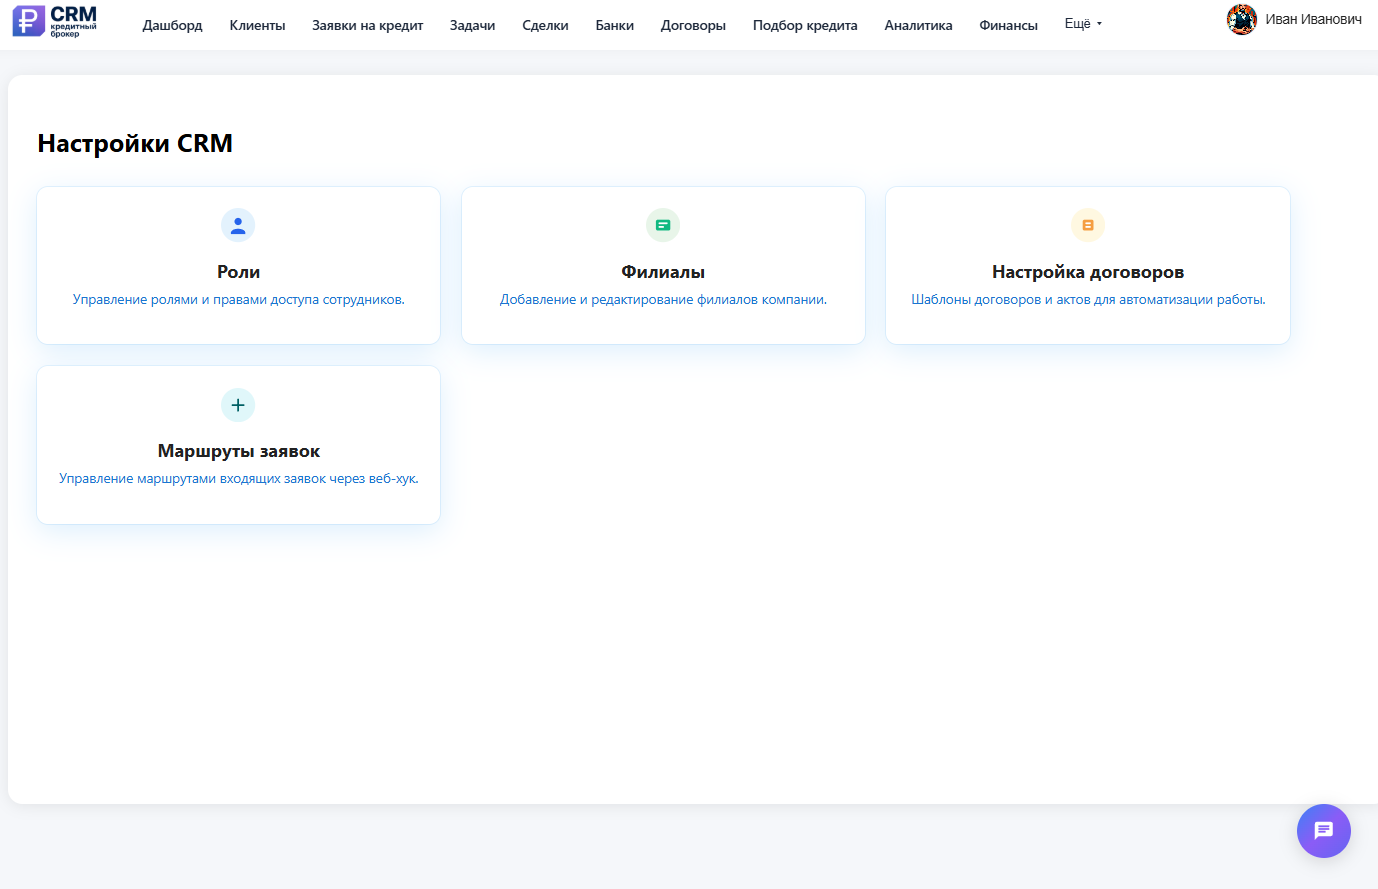Open the Банки menu item
1378x889 pixels.
(614, 25)
